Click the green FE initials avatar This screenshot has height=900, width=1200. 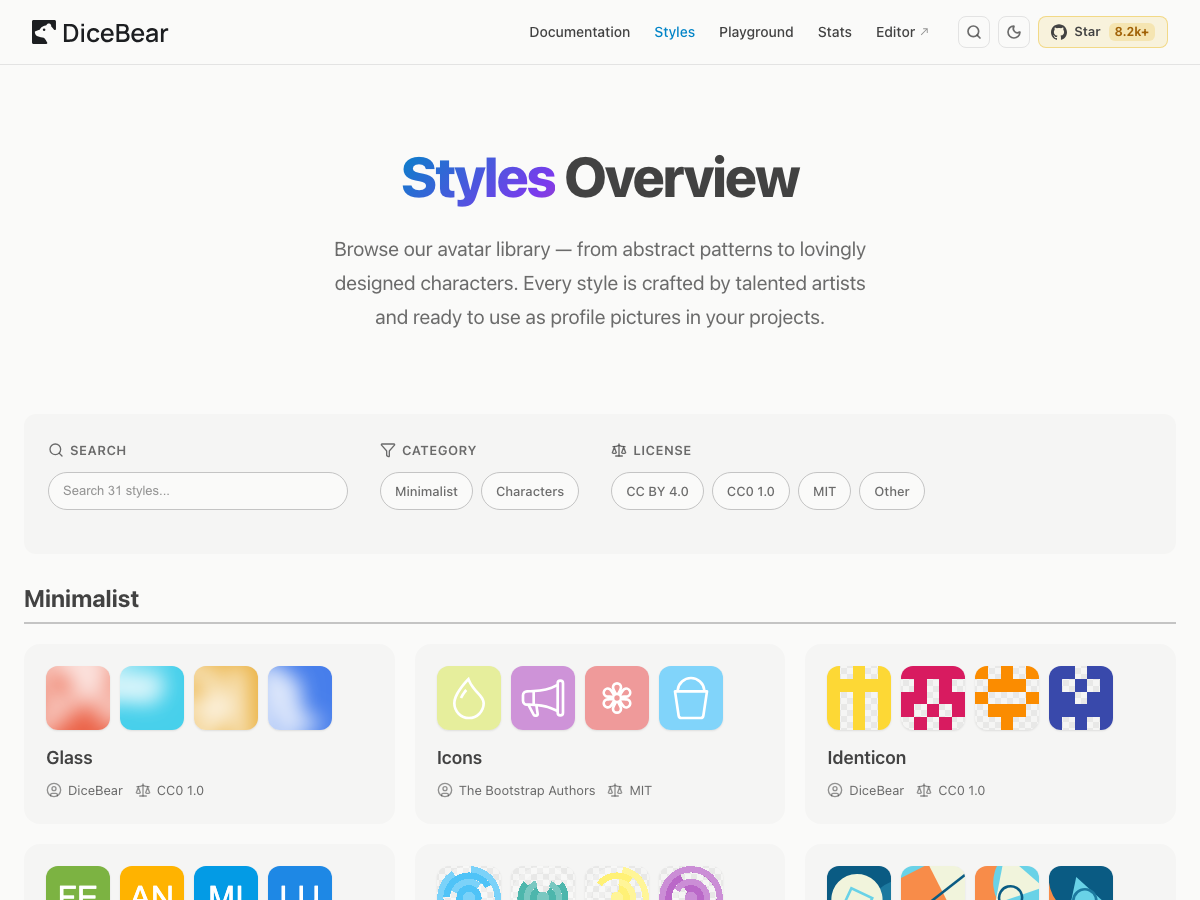pos(78,883)
